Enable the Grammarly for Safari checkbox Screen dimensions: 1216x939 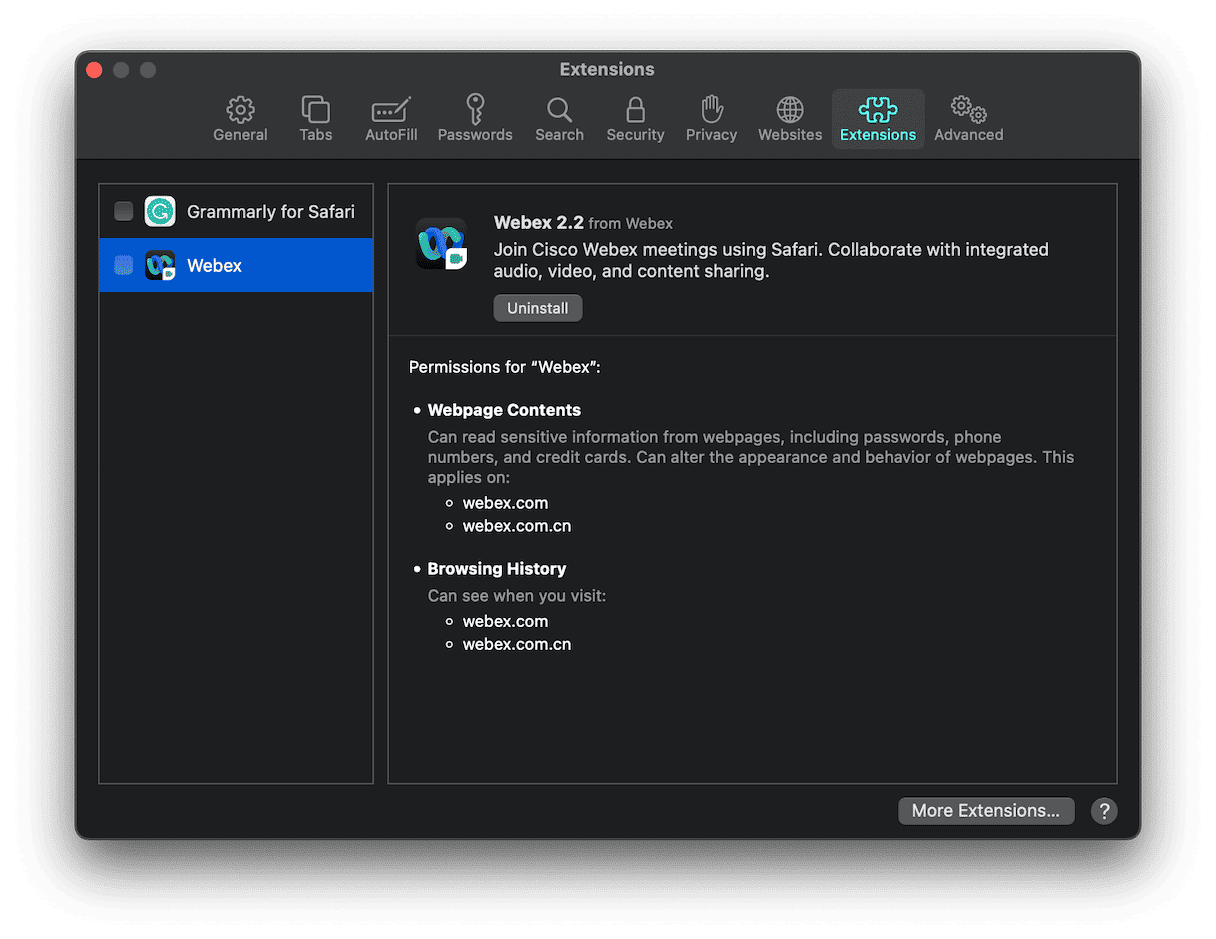(123, 211)
